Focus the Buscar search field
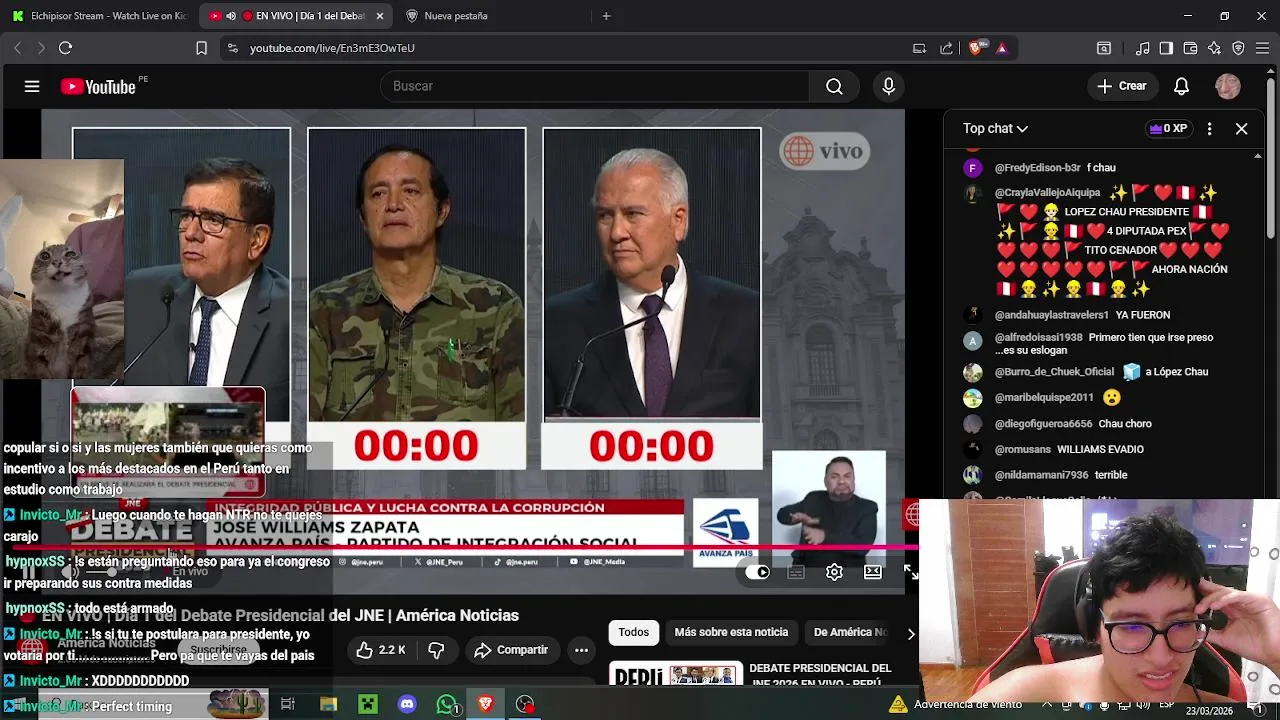The width and height of the screenshot is (1280, 720). (x=595, y=87)
